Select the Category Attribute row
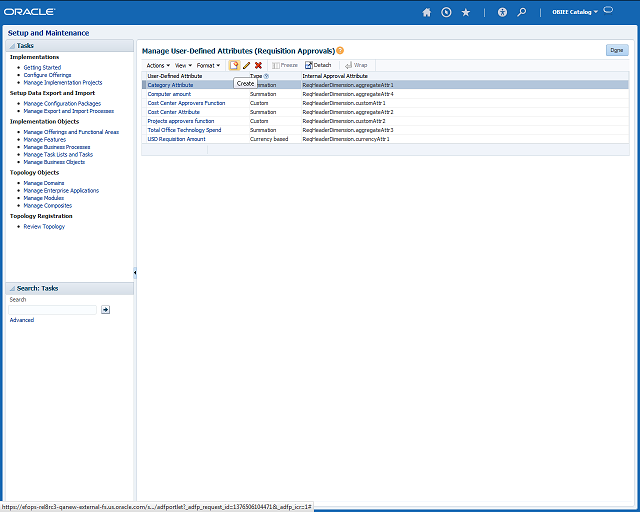Viewport: 640px width, 512px height. coord(385,85)
